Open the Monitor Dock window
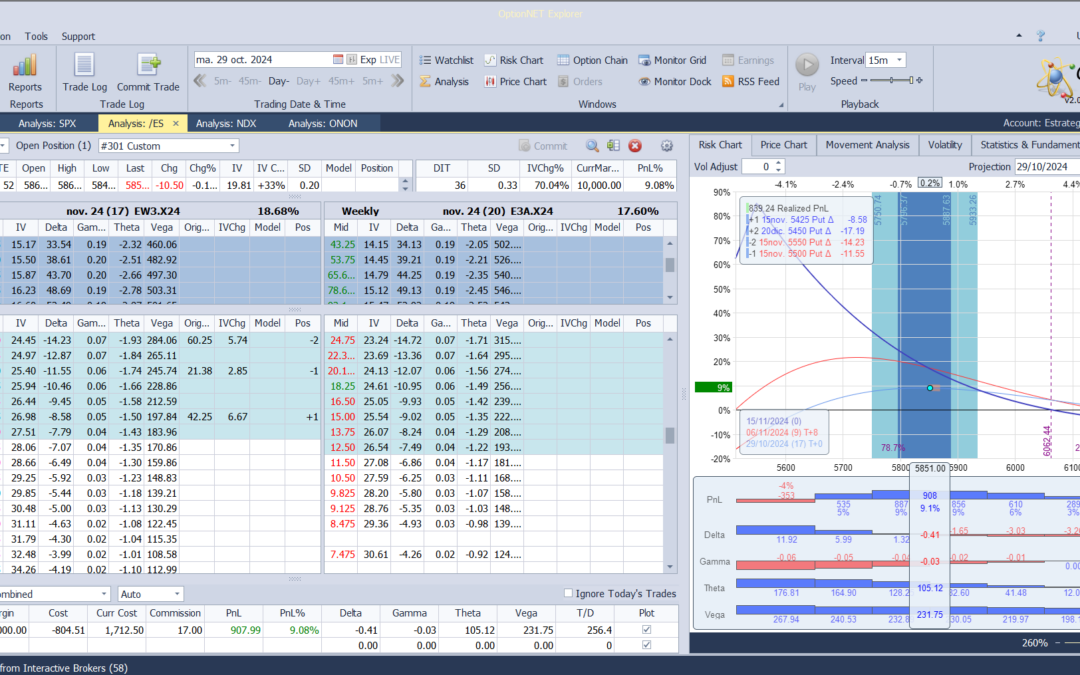This screenshot has width=1080, height=675. pos(675,81)
